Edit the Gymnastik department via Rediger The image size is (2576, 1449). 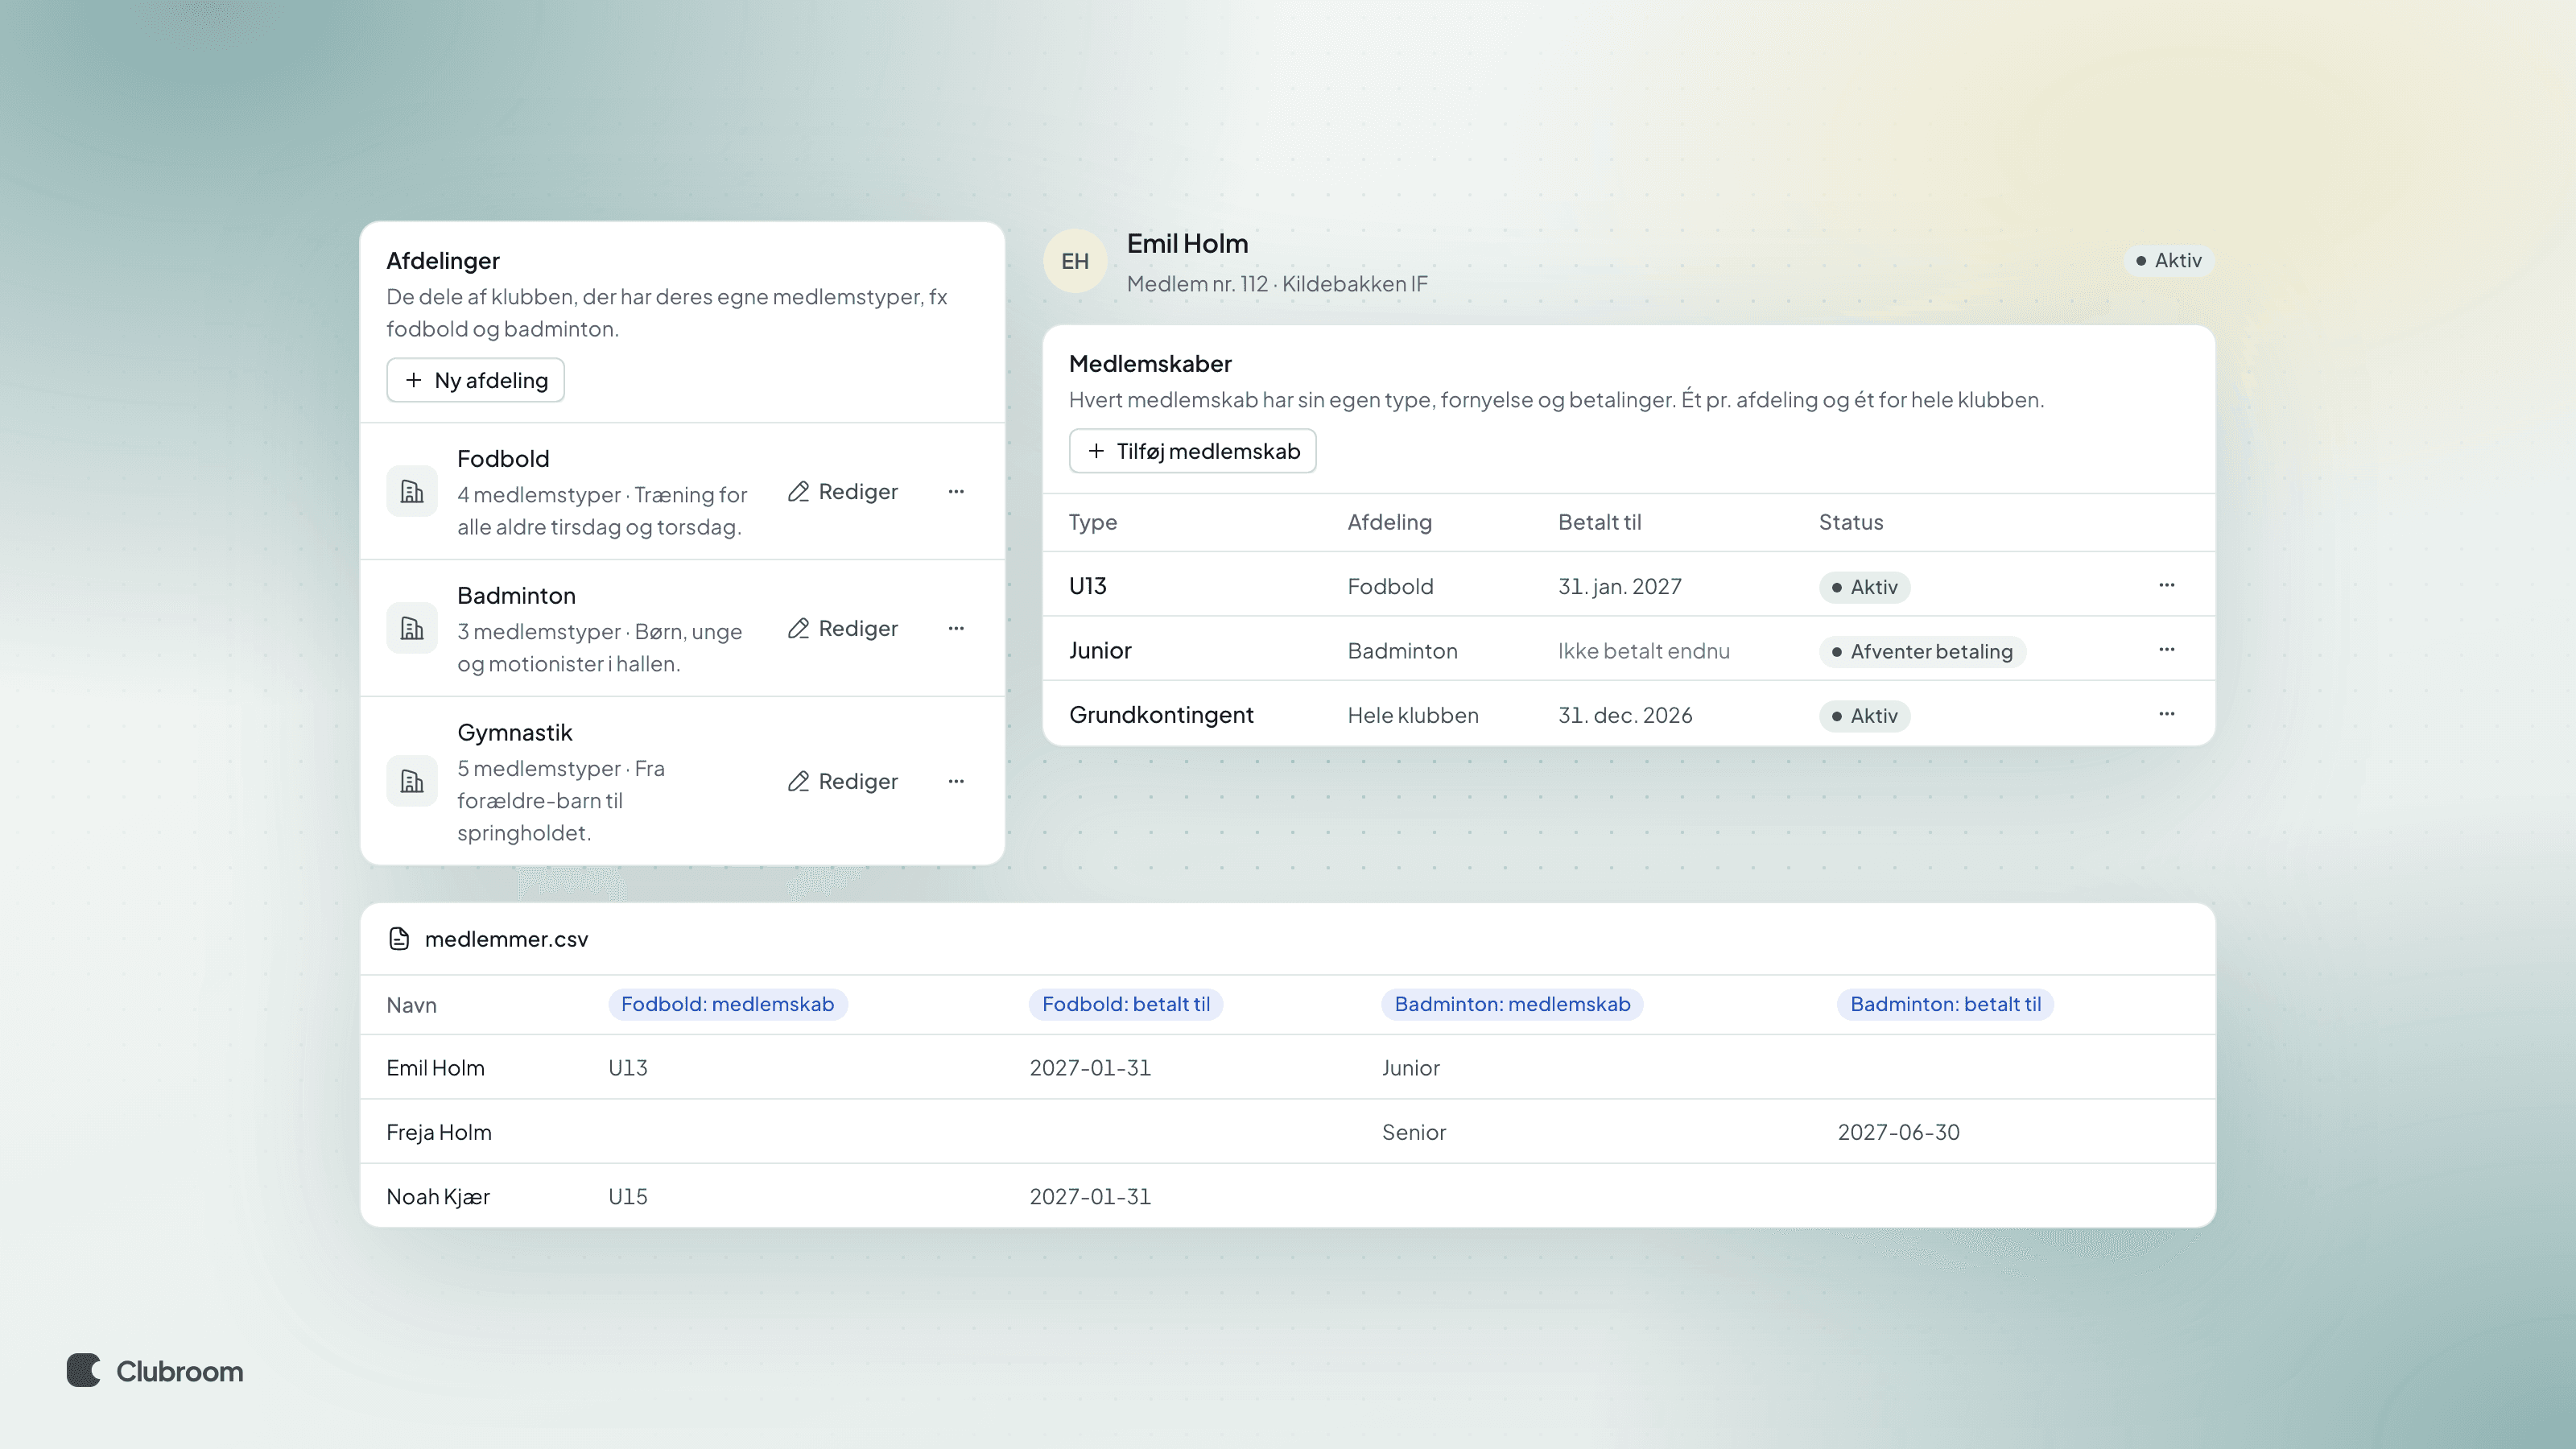point(843,781)
